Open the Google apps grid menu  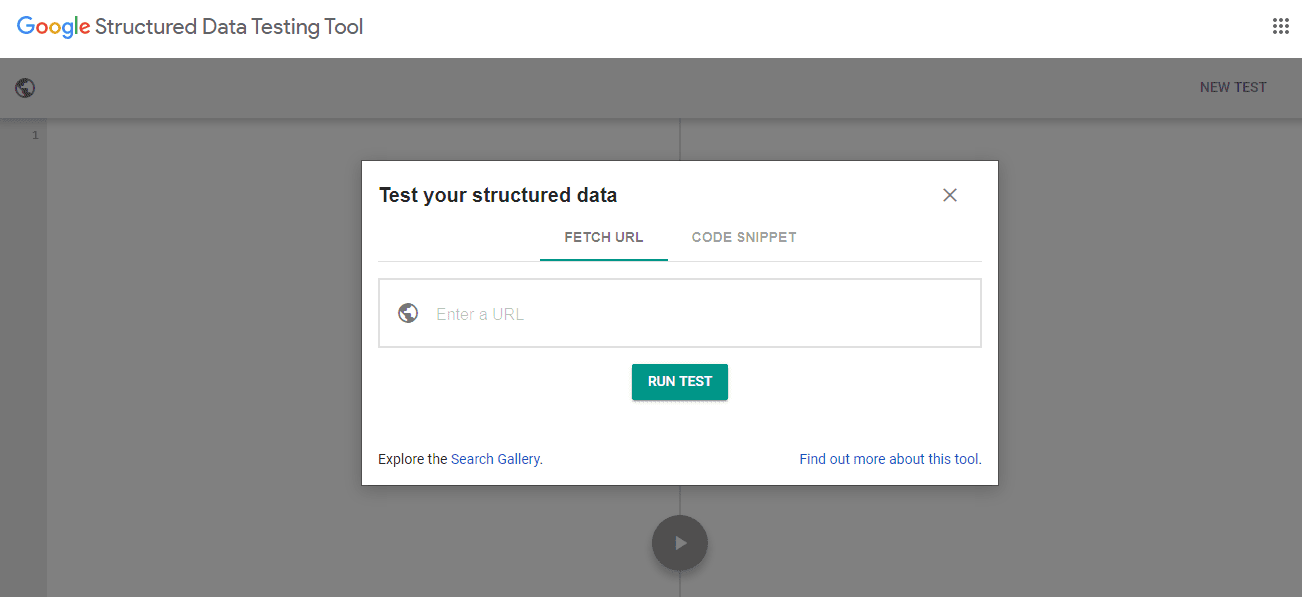(x=1280, y=27)
